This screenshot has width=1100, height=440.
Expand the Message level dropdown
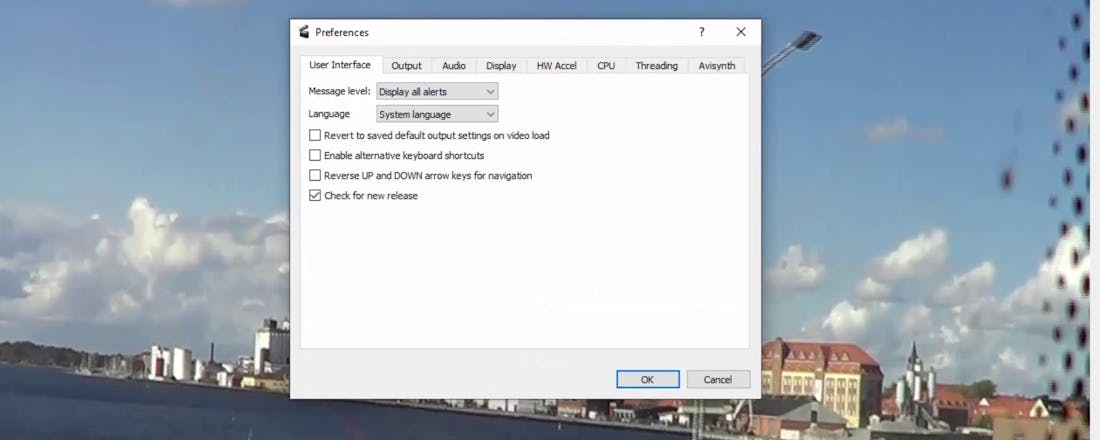click(437, 92)
